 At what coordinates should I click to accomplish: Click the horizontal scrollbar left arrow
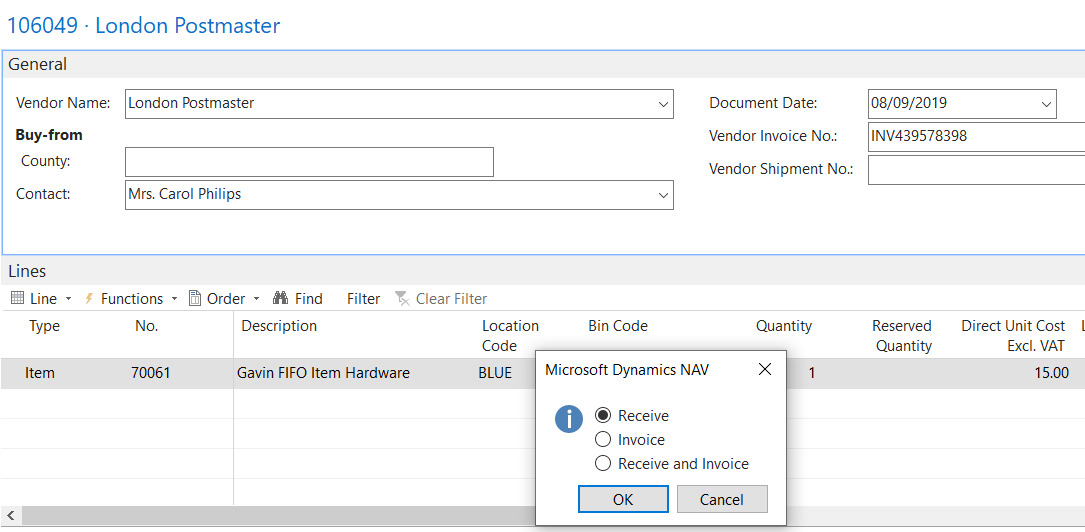coord(9,516)
